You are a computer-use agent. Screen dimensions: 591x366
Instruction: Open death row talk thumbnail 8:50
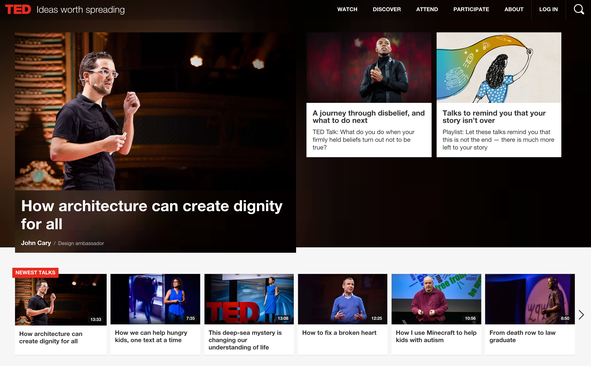530,299
